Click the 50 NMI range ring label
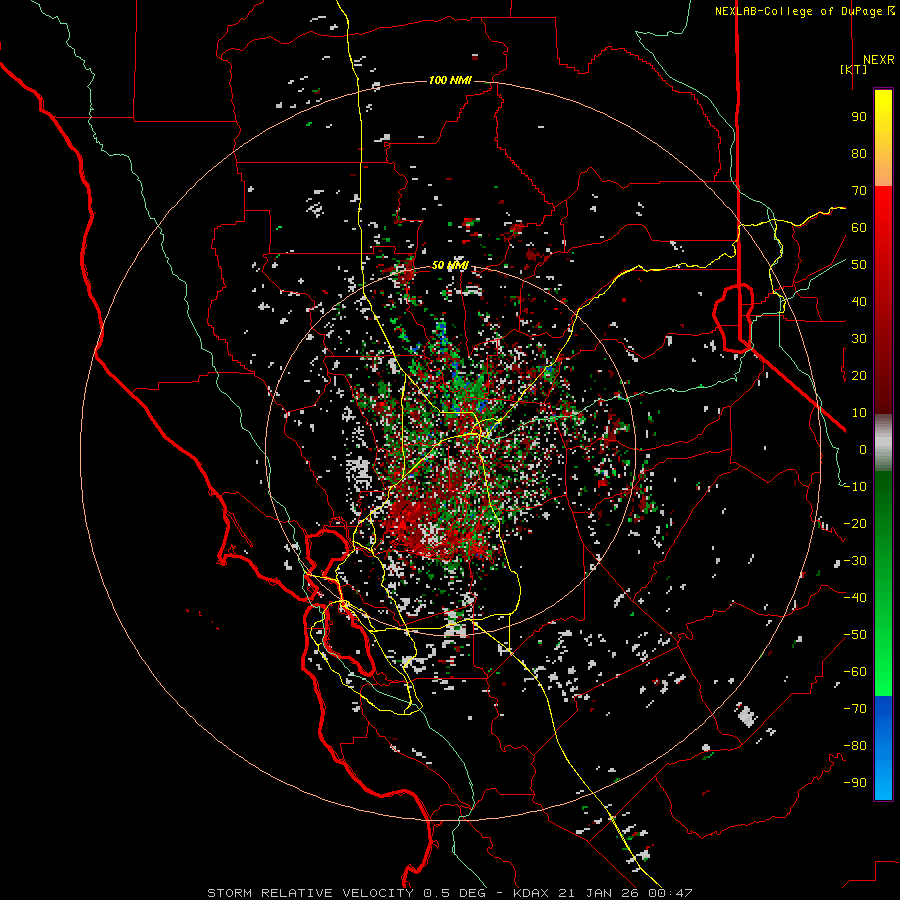Screen dimensions: 900x900 tap(450, 265)
